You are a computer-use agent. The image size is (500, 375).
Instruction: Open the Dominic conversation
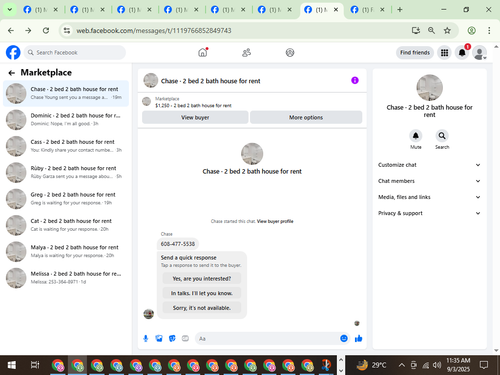click(x=66, y=120)
